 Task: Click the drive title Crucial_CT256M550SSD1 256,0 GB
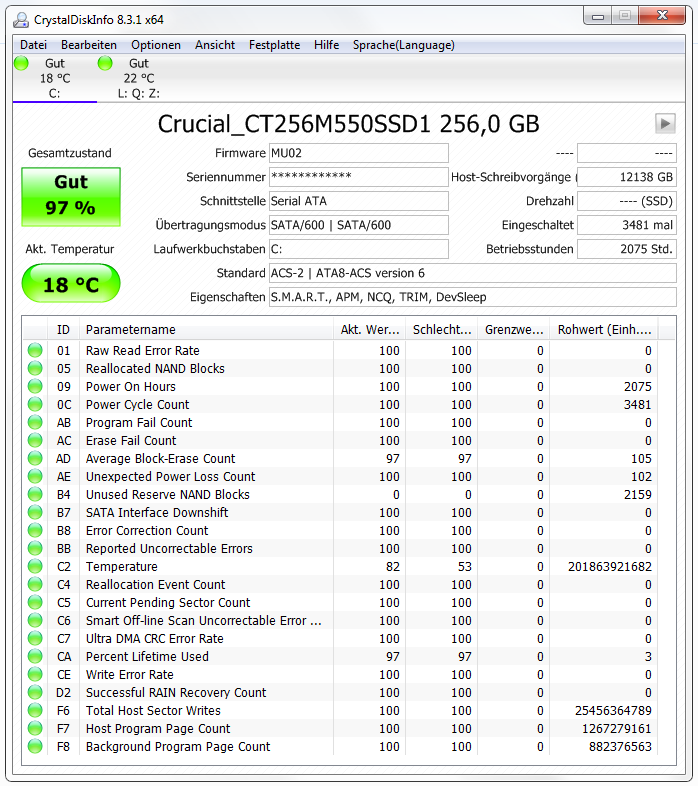tap(348, 124)
